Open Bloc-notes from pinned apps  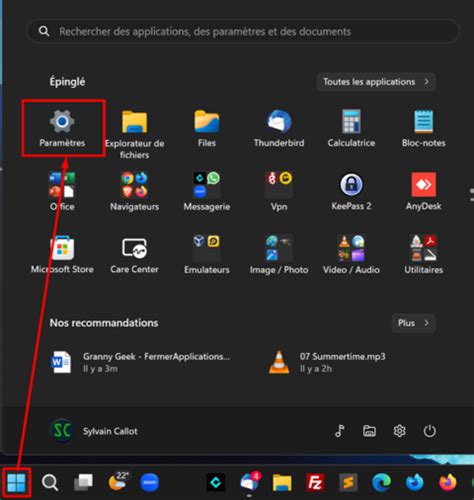[x=423, y=128]
